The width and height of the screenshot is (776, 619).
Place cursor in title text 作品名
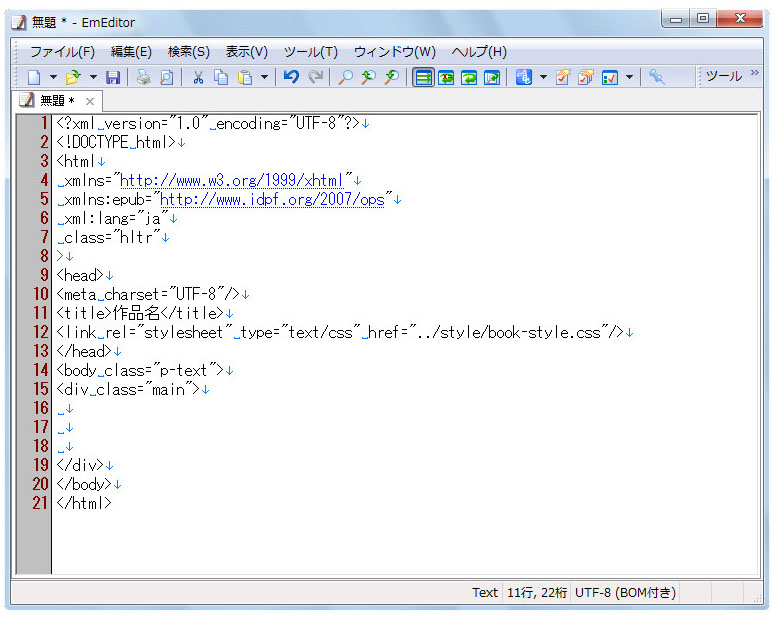coord(136,313)
